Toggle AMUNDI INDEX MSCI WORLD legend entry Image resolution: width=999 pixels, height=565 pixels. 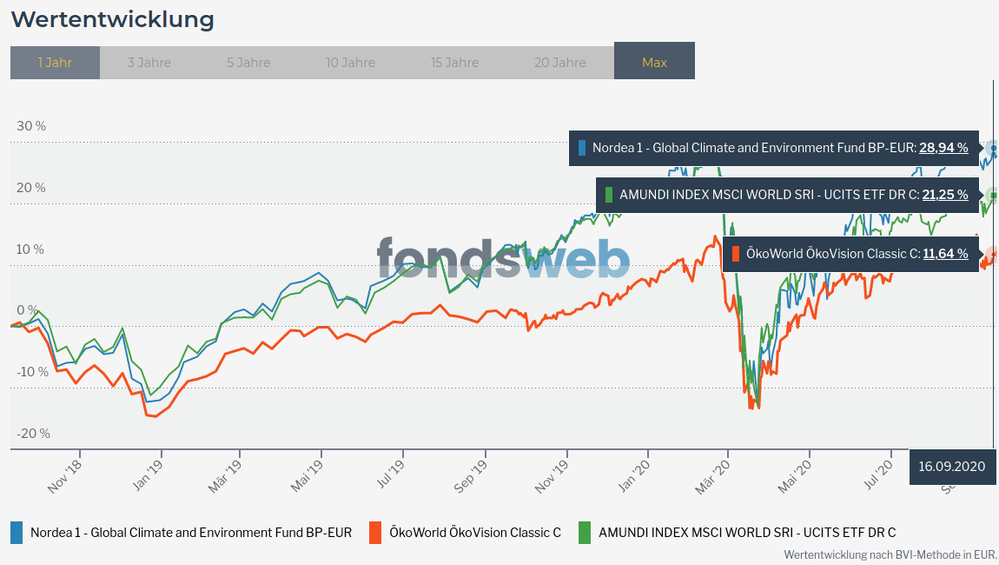point(746,532)
